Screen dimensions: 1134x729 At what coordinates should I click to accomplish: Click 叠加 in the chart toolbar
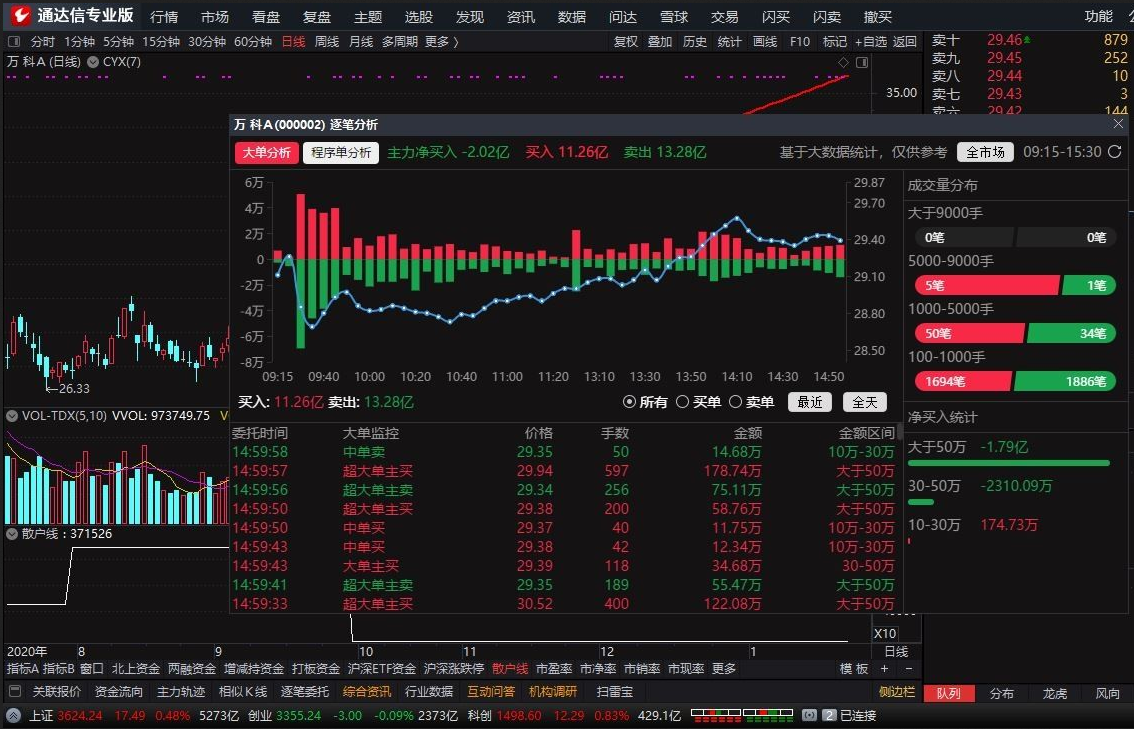pos(660,42)
